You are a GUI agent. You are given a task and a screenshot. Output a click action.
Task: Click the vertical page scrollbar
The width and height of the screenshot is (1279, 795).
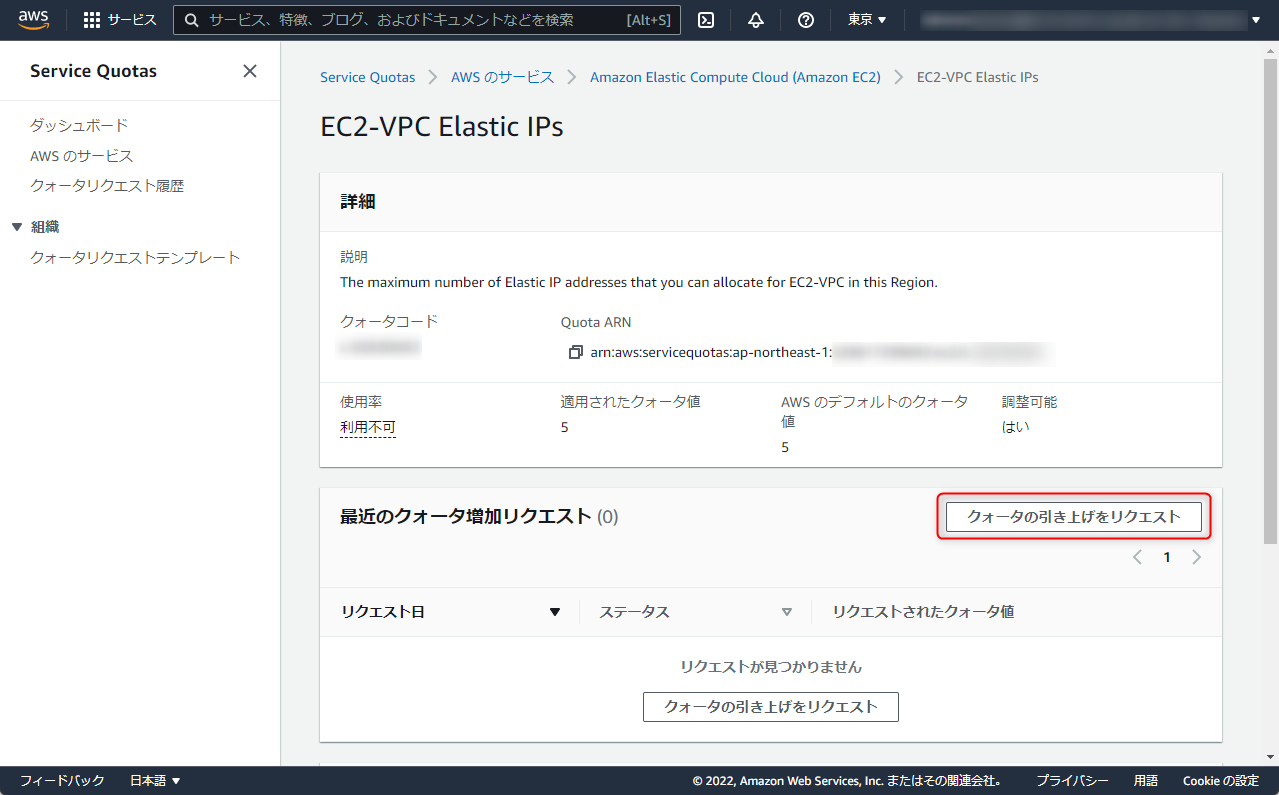pyautogui.click(x=1270, y=300)
